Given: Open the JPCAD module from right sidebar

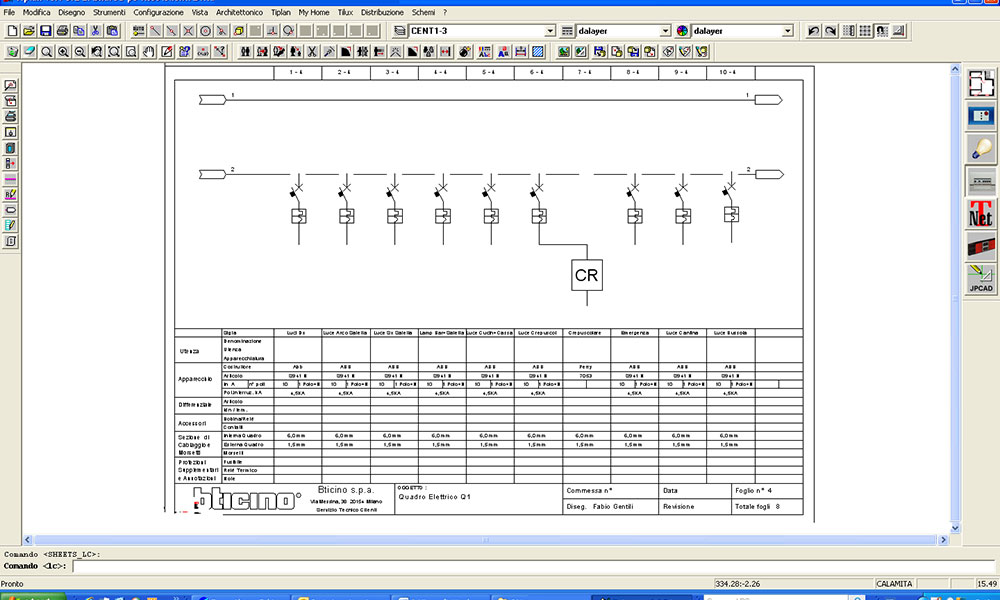Looking at the screenshot, I should (x=980, y=279).
